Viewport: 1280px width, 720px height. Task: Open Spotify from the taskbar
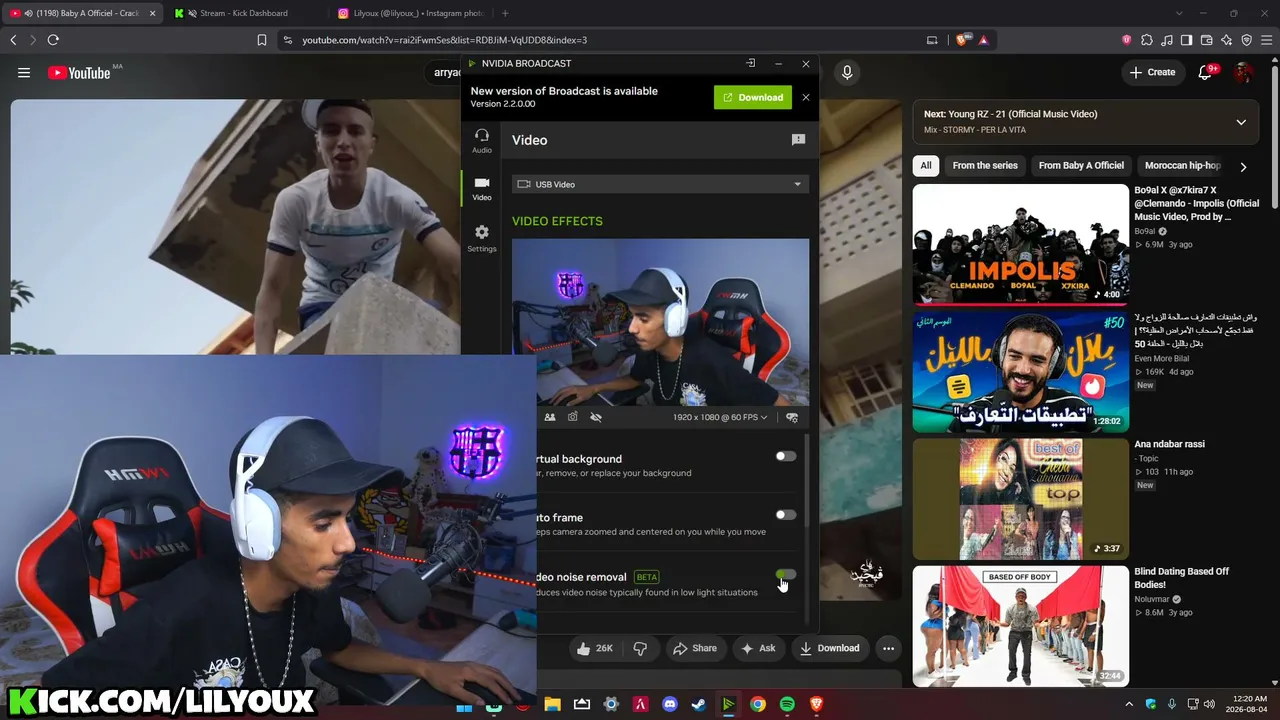coord(787,704)
